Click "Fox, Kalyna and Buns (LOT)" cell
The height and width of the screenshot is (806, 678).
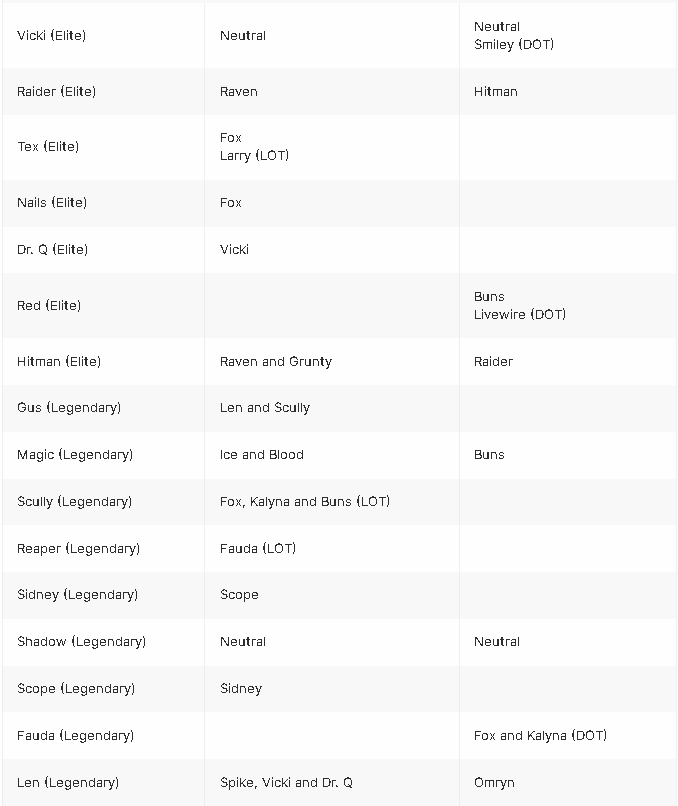tap(304, 502)
